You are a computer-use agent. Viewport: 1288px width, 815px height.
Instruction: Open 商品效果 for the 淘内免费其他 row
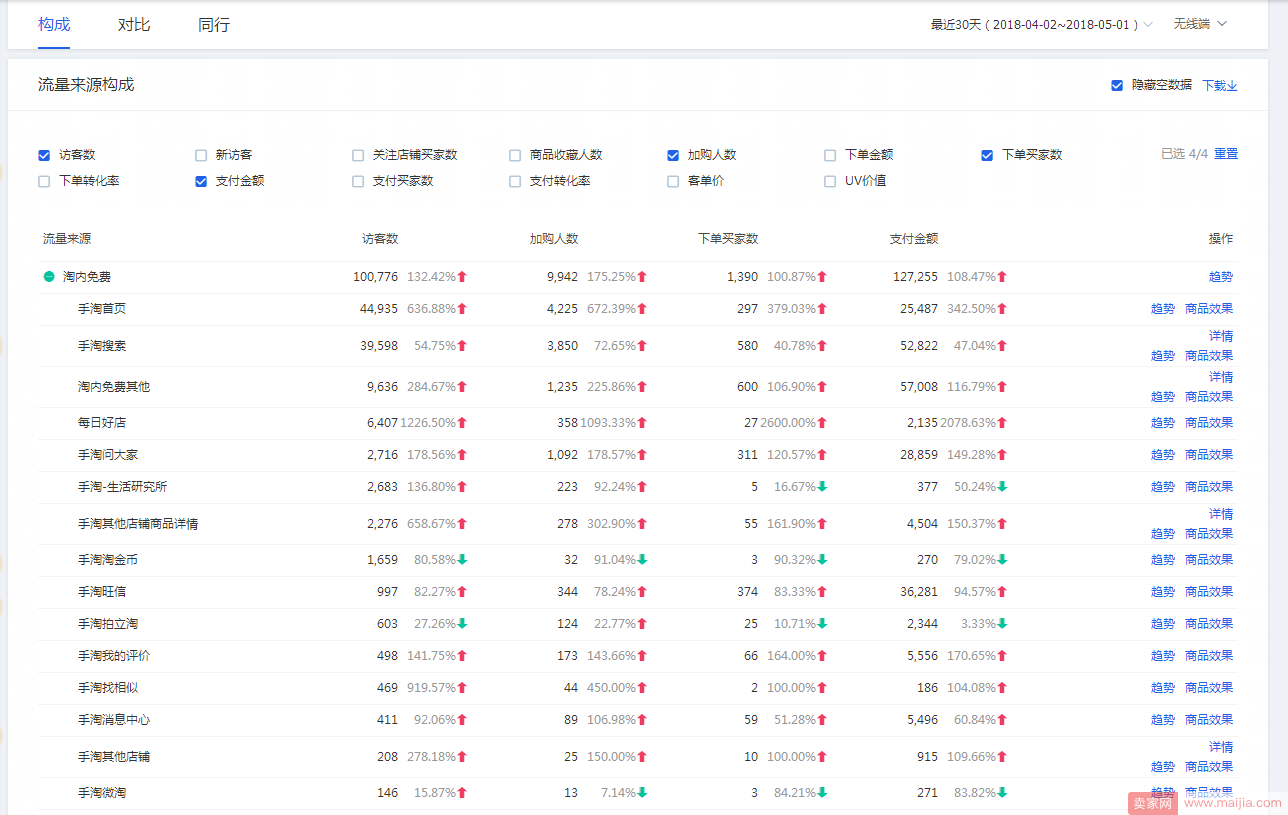tap(1209, 397)
